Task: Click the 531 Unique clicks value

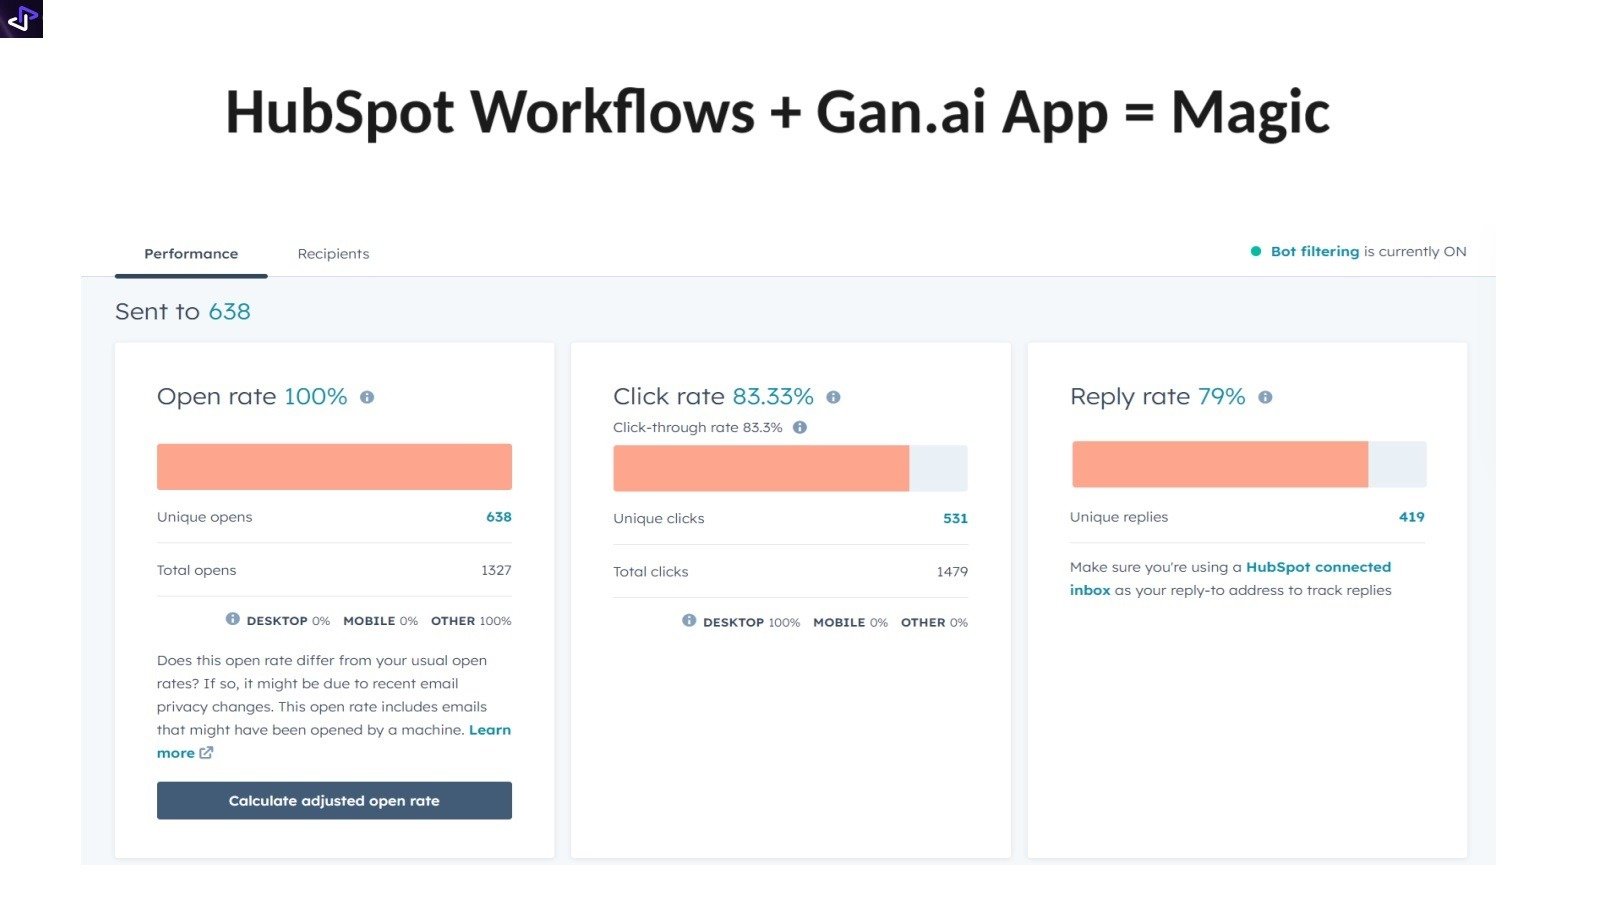Action: tap(955, 518)
